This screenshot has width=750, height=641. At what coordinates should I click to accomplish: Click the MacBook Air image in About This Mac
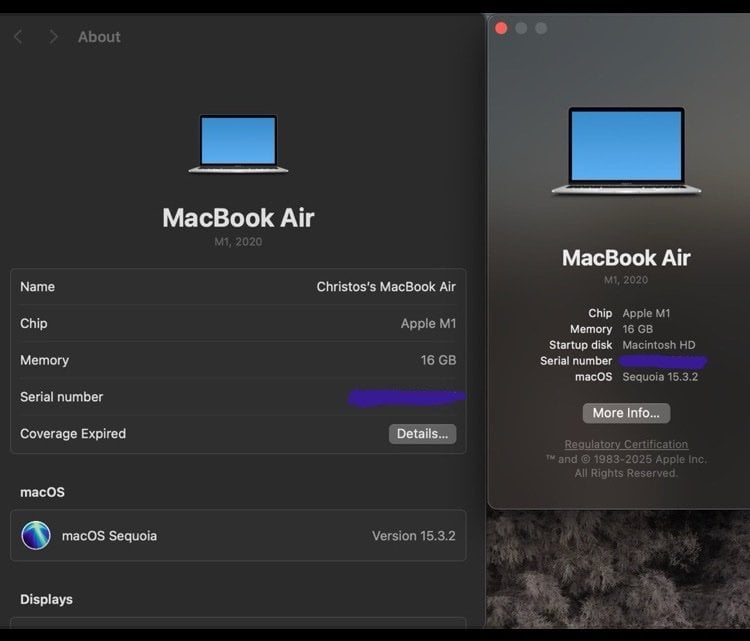(626, 151)
